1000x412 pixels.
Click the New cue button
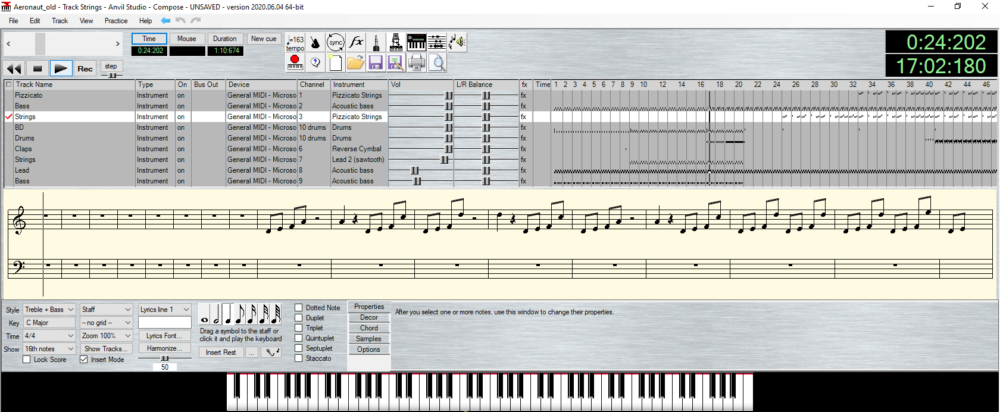pos(264,39)
